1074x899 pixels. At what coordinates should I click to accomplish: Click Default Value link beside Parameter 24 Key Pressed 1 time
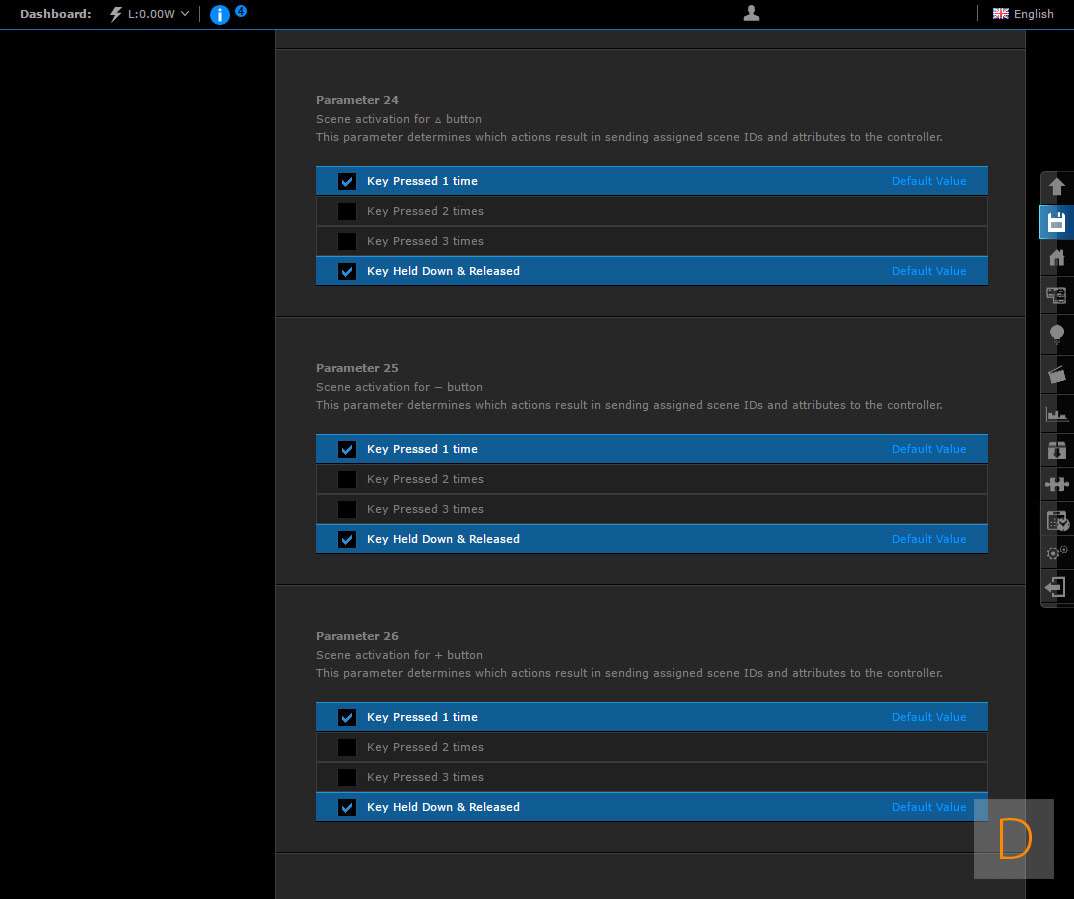click(x=928, y=181)
